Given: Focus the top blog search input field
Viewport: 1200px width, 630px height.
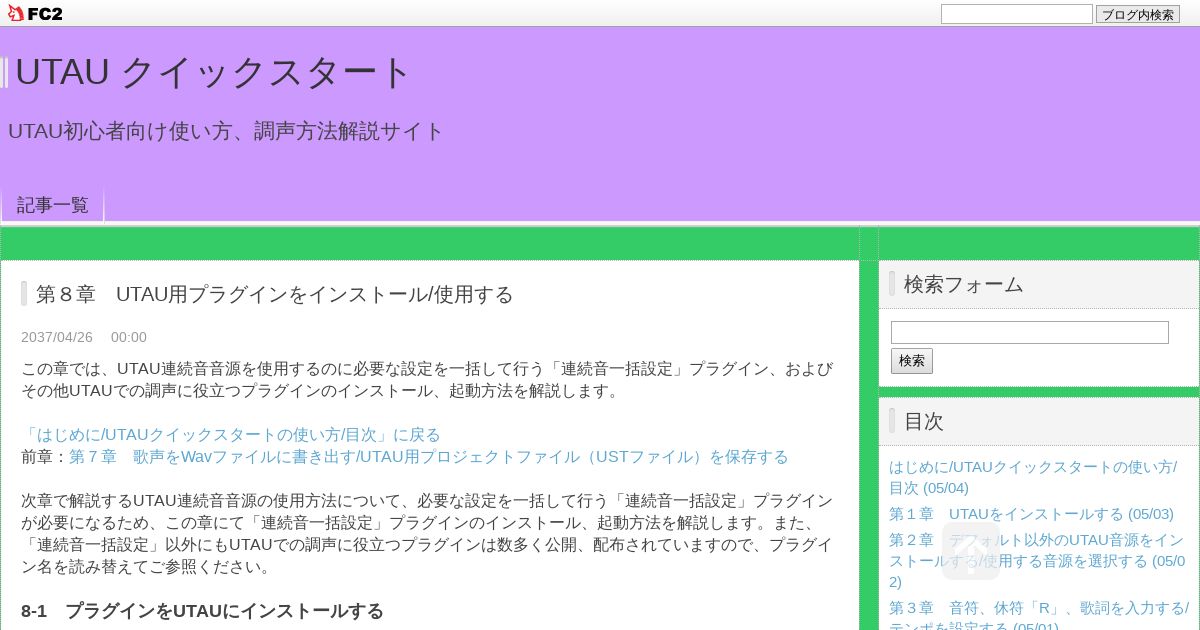Looking at the screenshot, I should click(1016, 14).
